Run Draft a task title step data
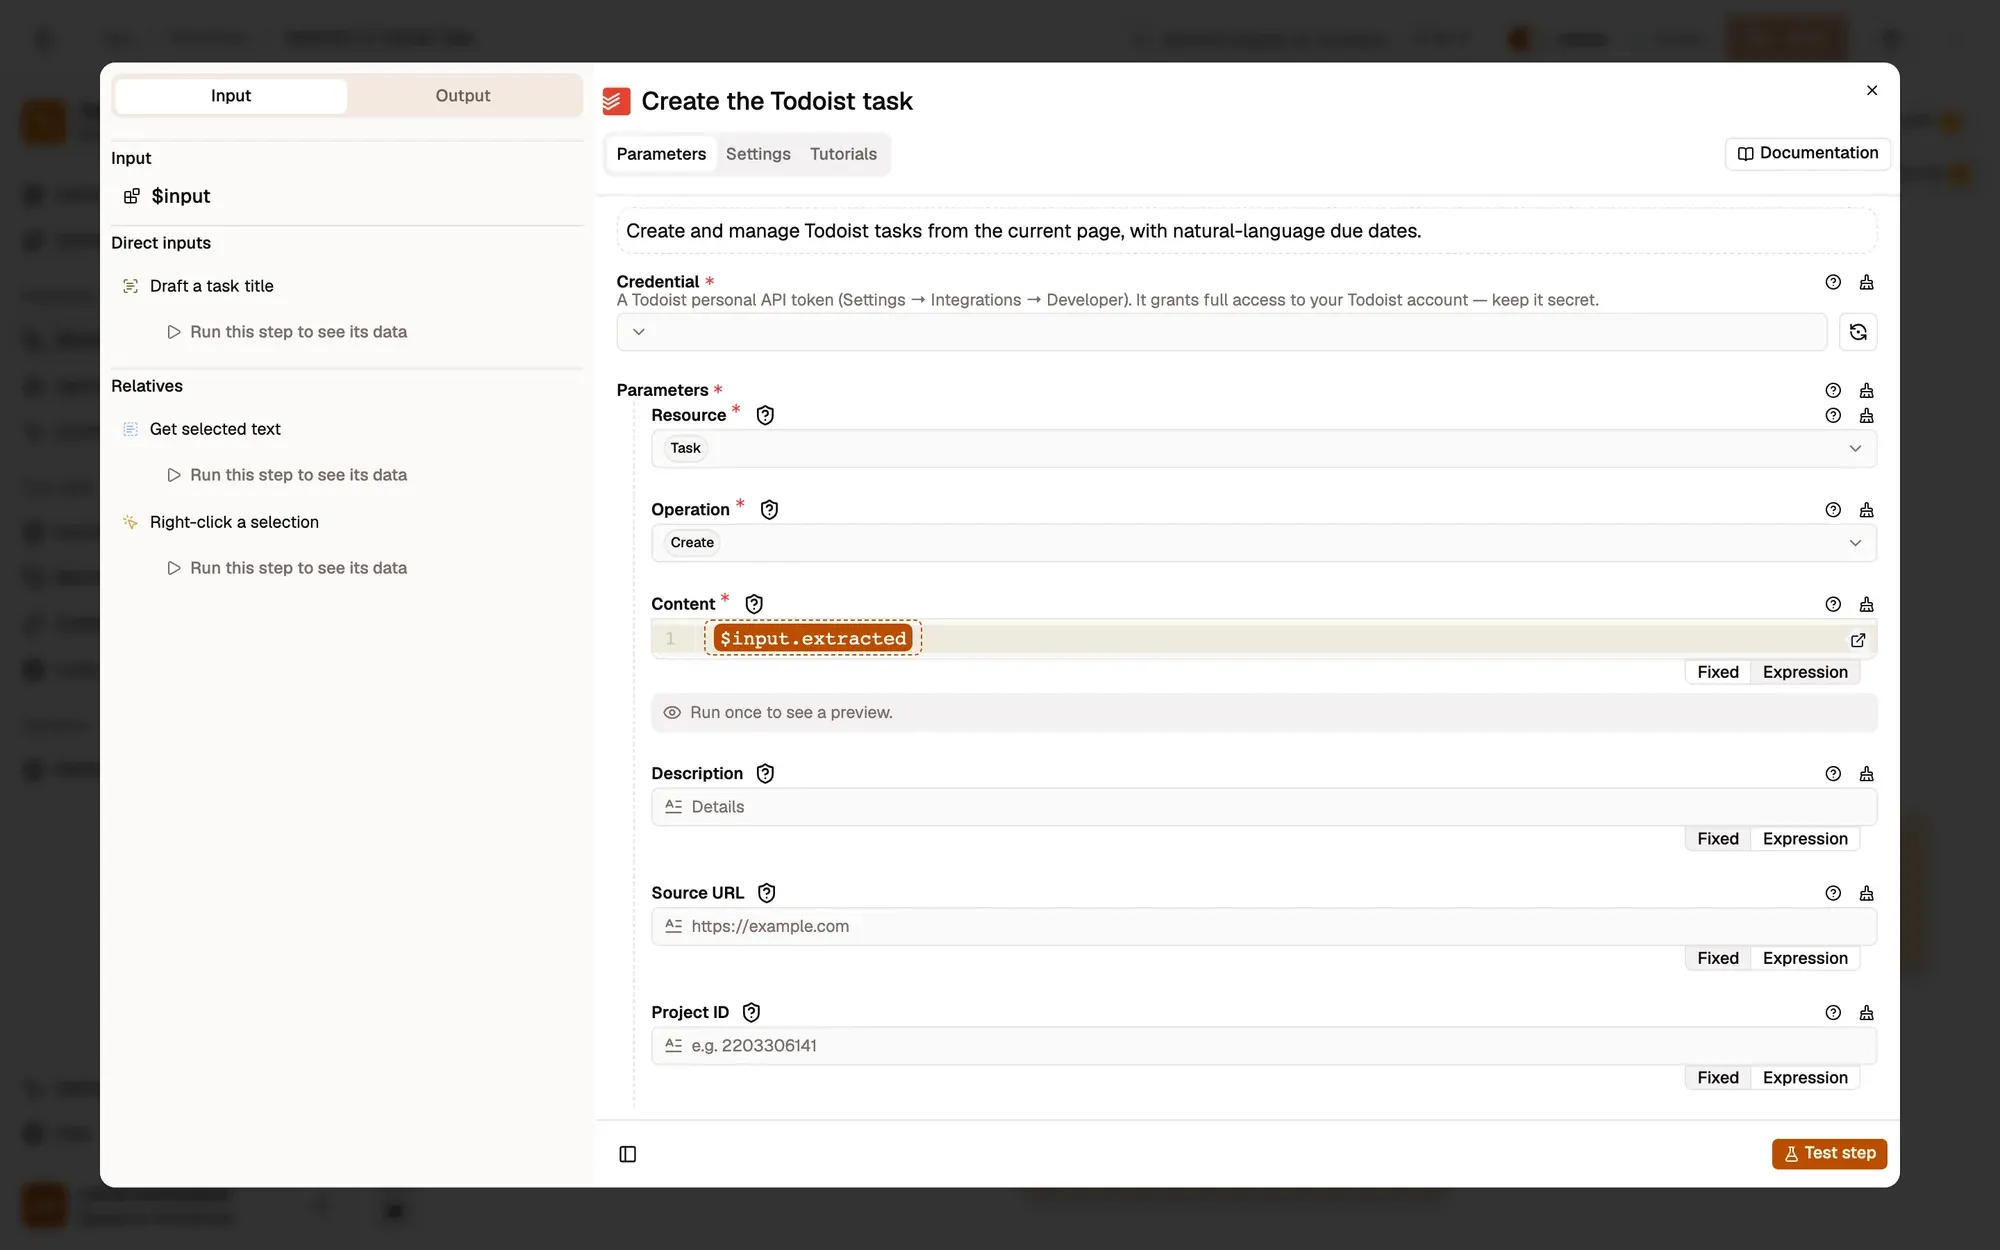 click(287, 332)
